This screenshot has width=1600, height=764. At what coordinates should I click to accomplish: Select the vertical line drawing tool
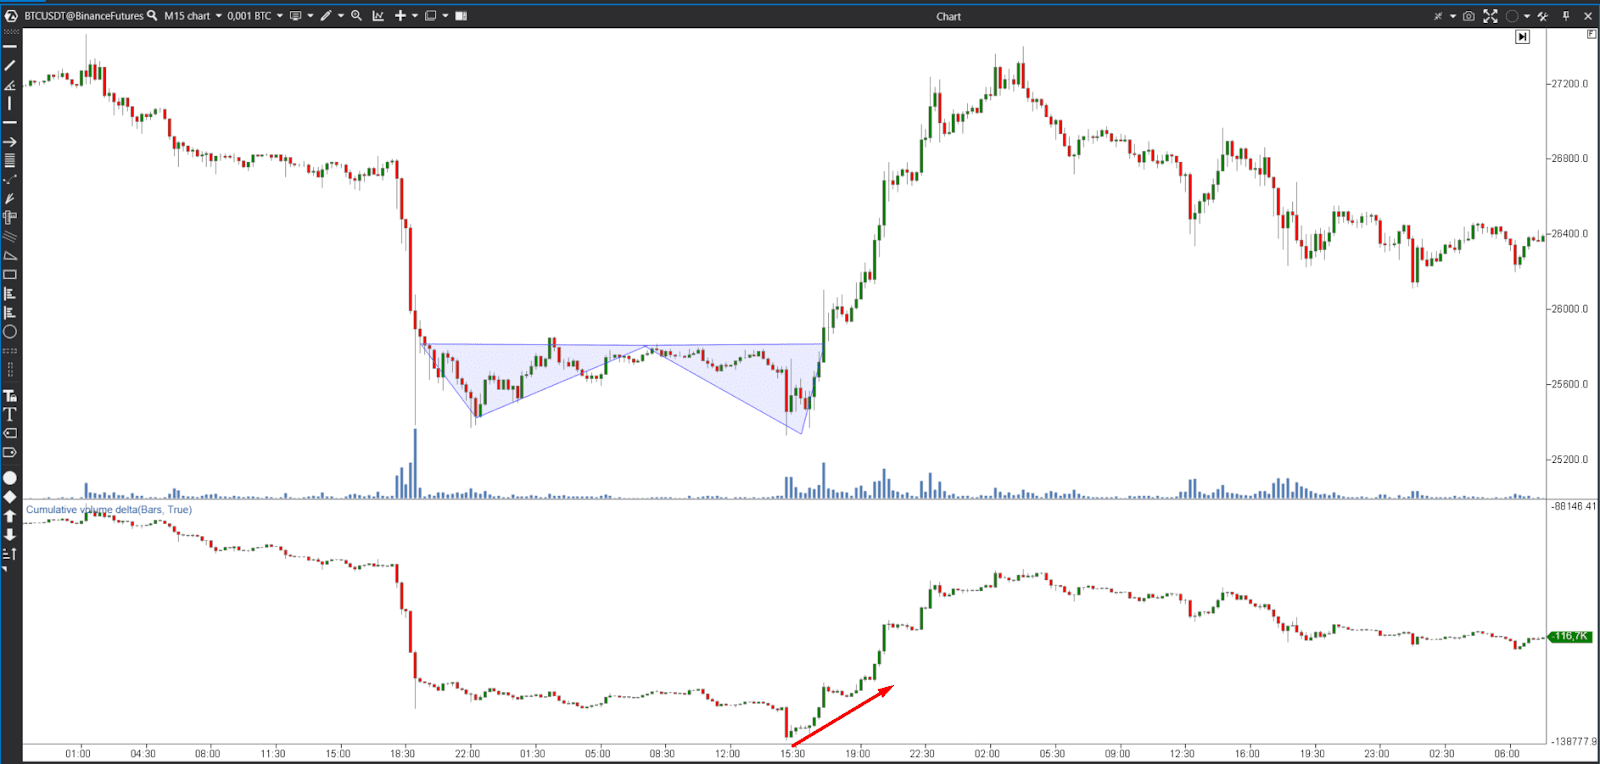coord(10,103)
